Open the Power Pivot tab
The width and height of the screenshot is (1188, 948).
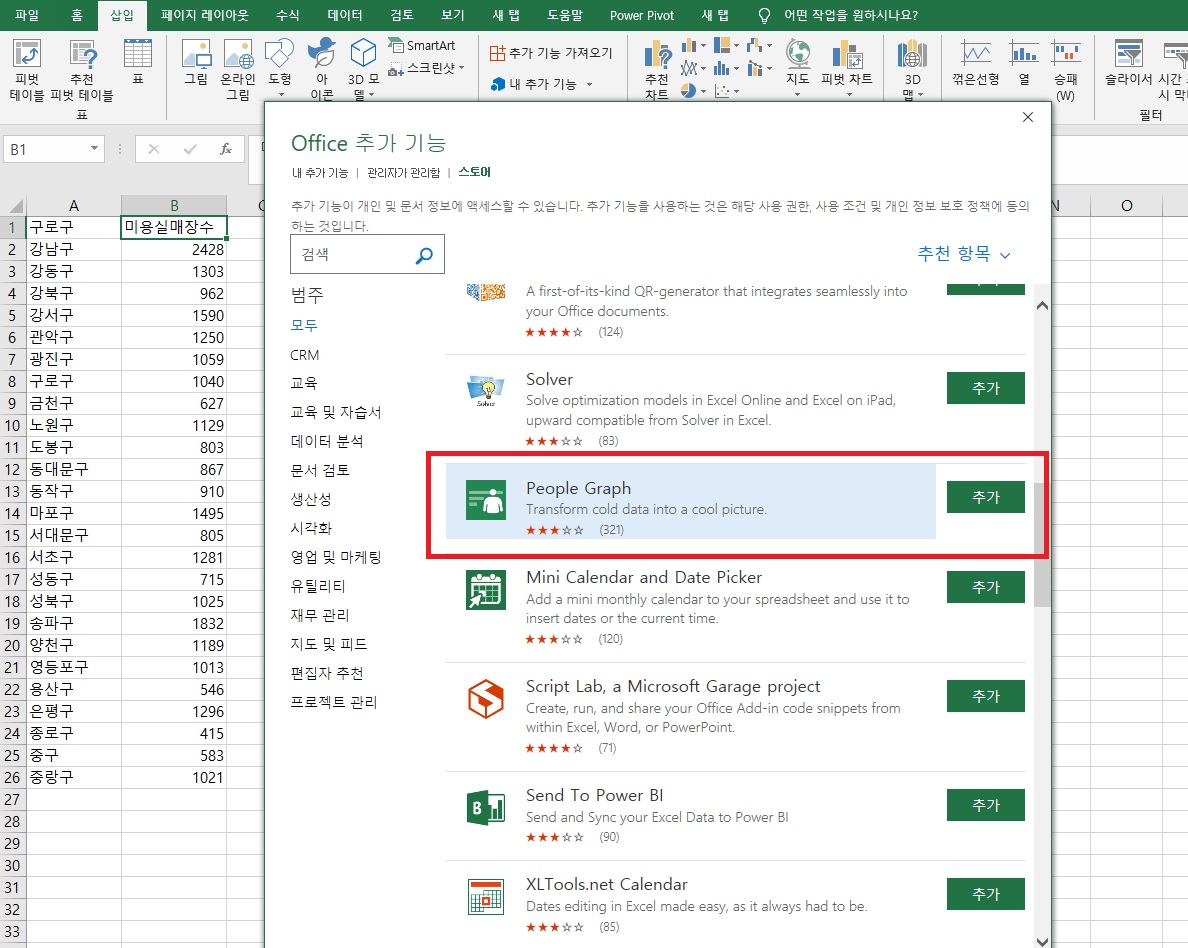[x=642, y=15]
